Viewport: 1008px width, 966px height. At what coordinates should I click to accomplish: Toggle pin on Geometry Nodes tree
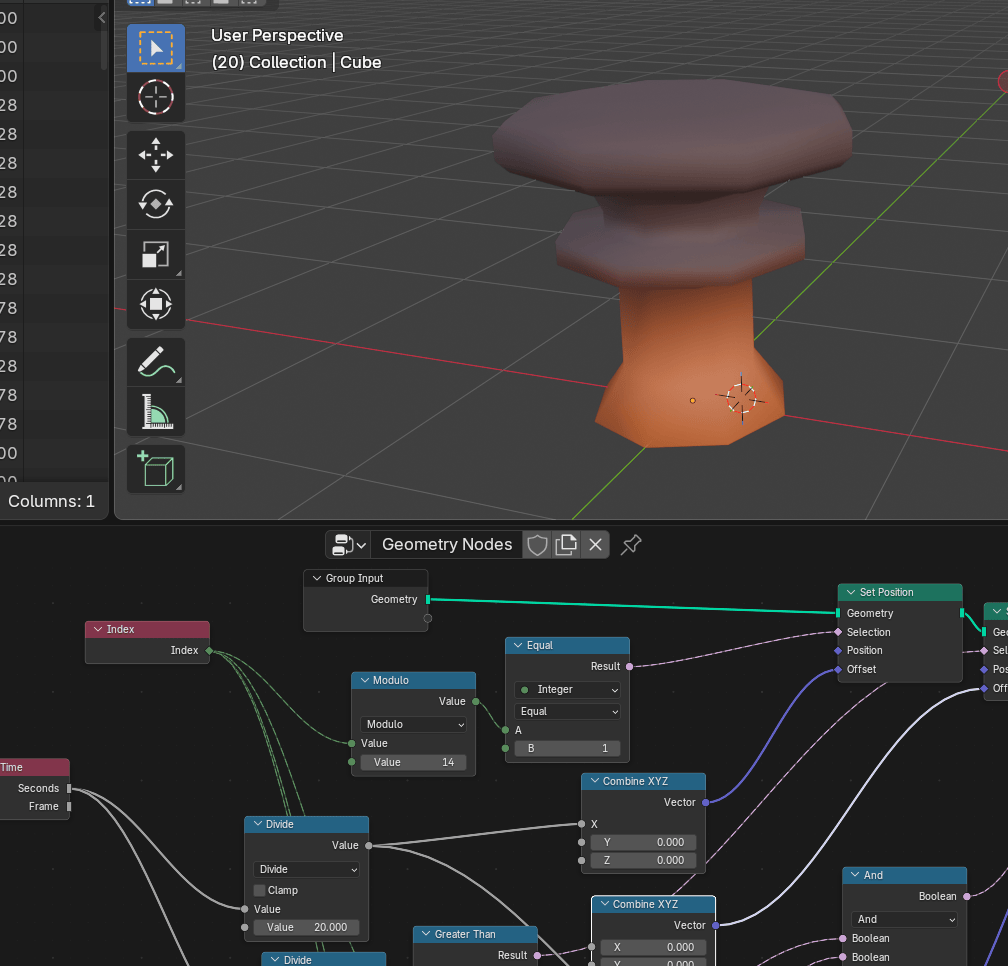tap(631, 544)
